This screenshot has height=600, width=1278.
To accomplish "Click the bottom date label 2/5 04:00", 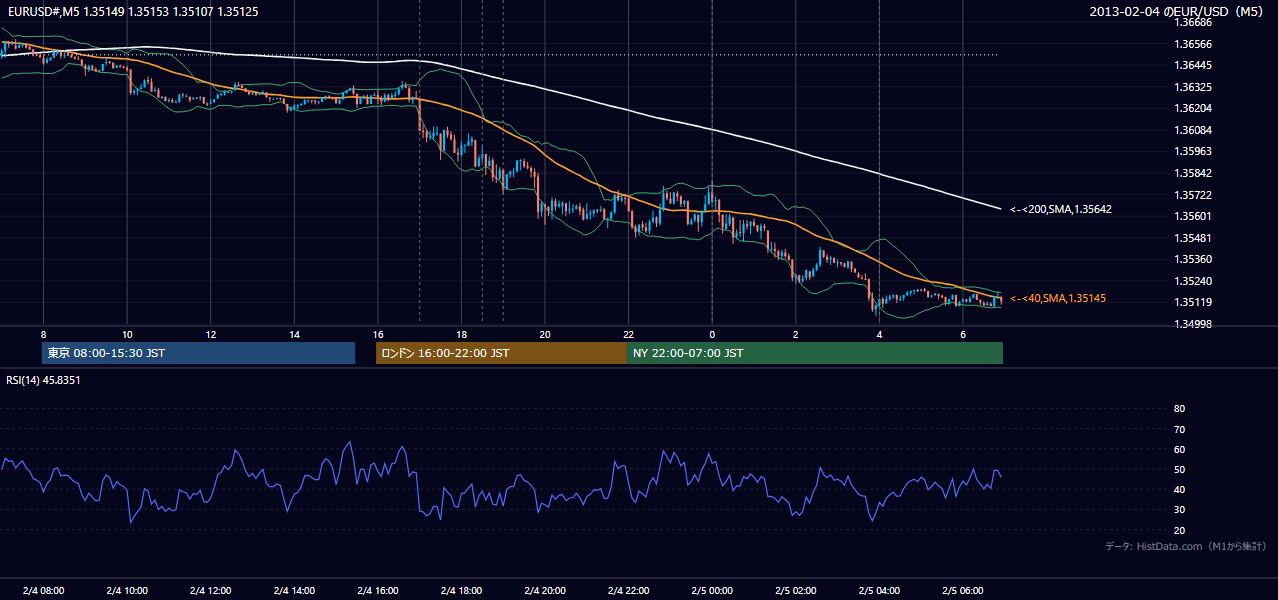I will (878, 591).
